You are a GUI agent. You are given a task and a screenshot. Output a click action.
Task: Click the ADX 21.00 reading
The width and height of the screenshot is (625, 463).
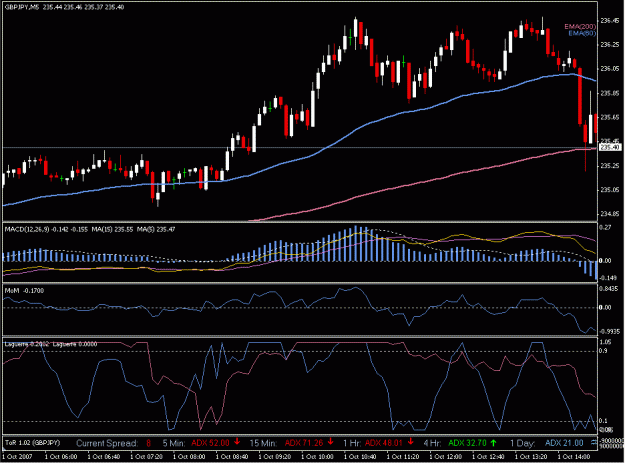pos(564,443)
